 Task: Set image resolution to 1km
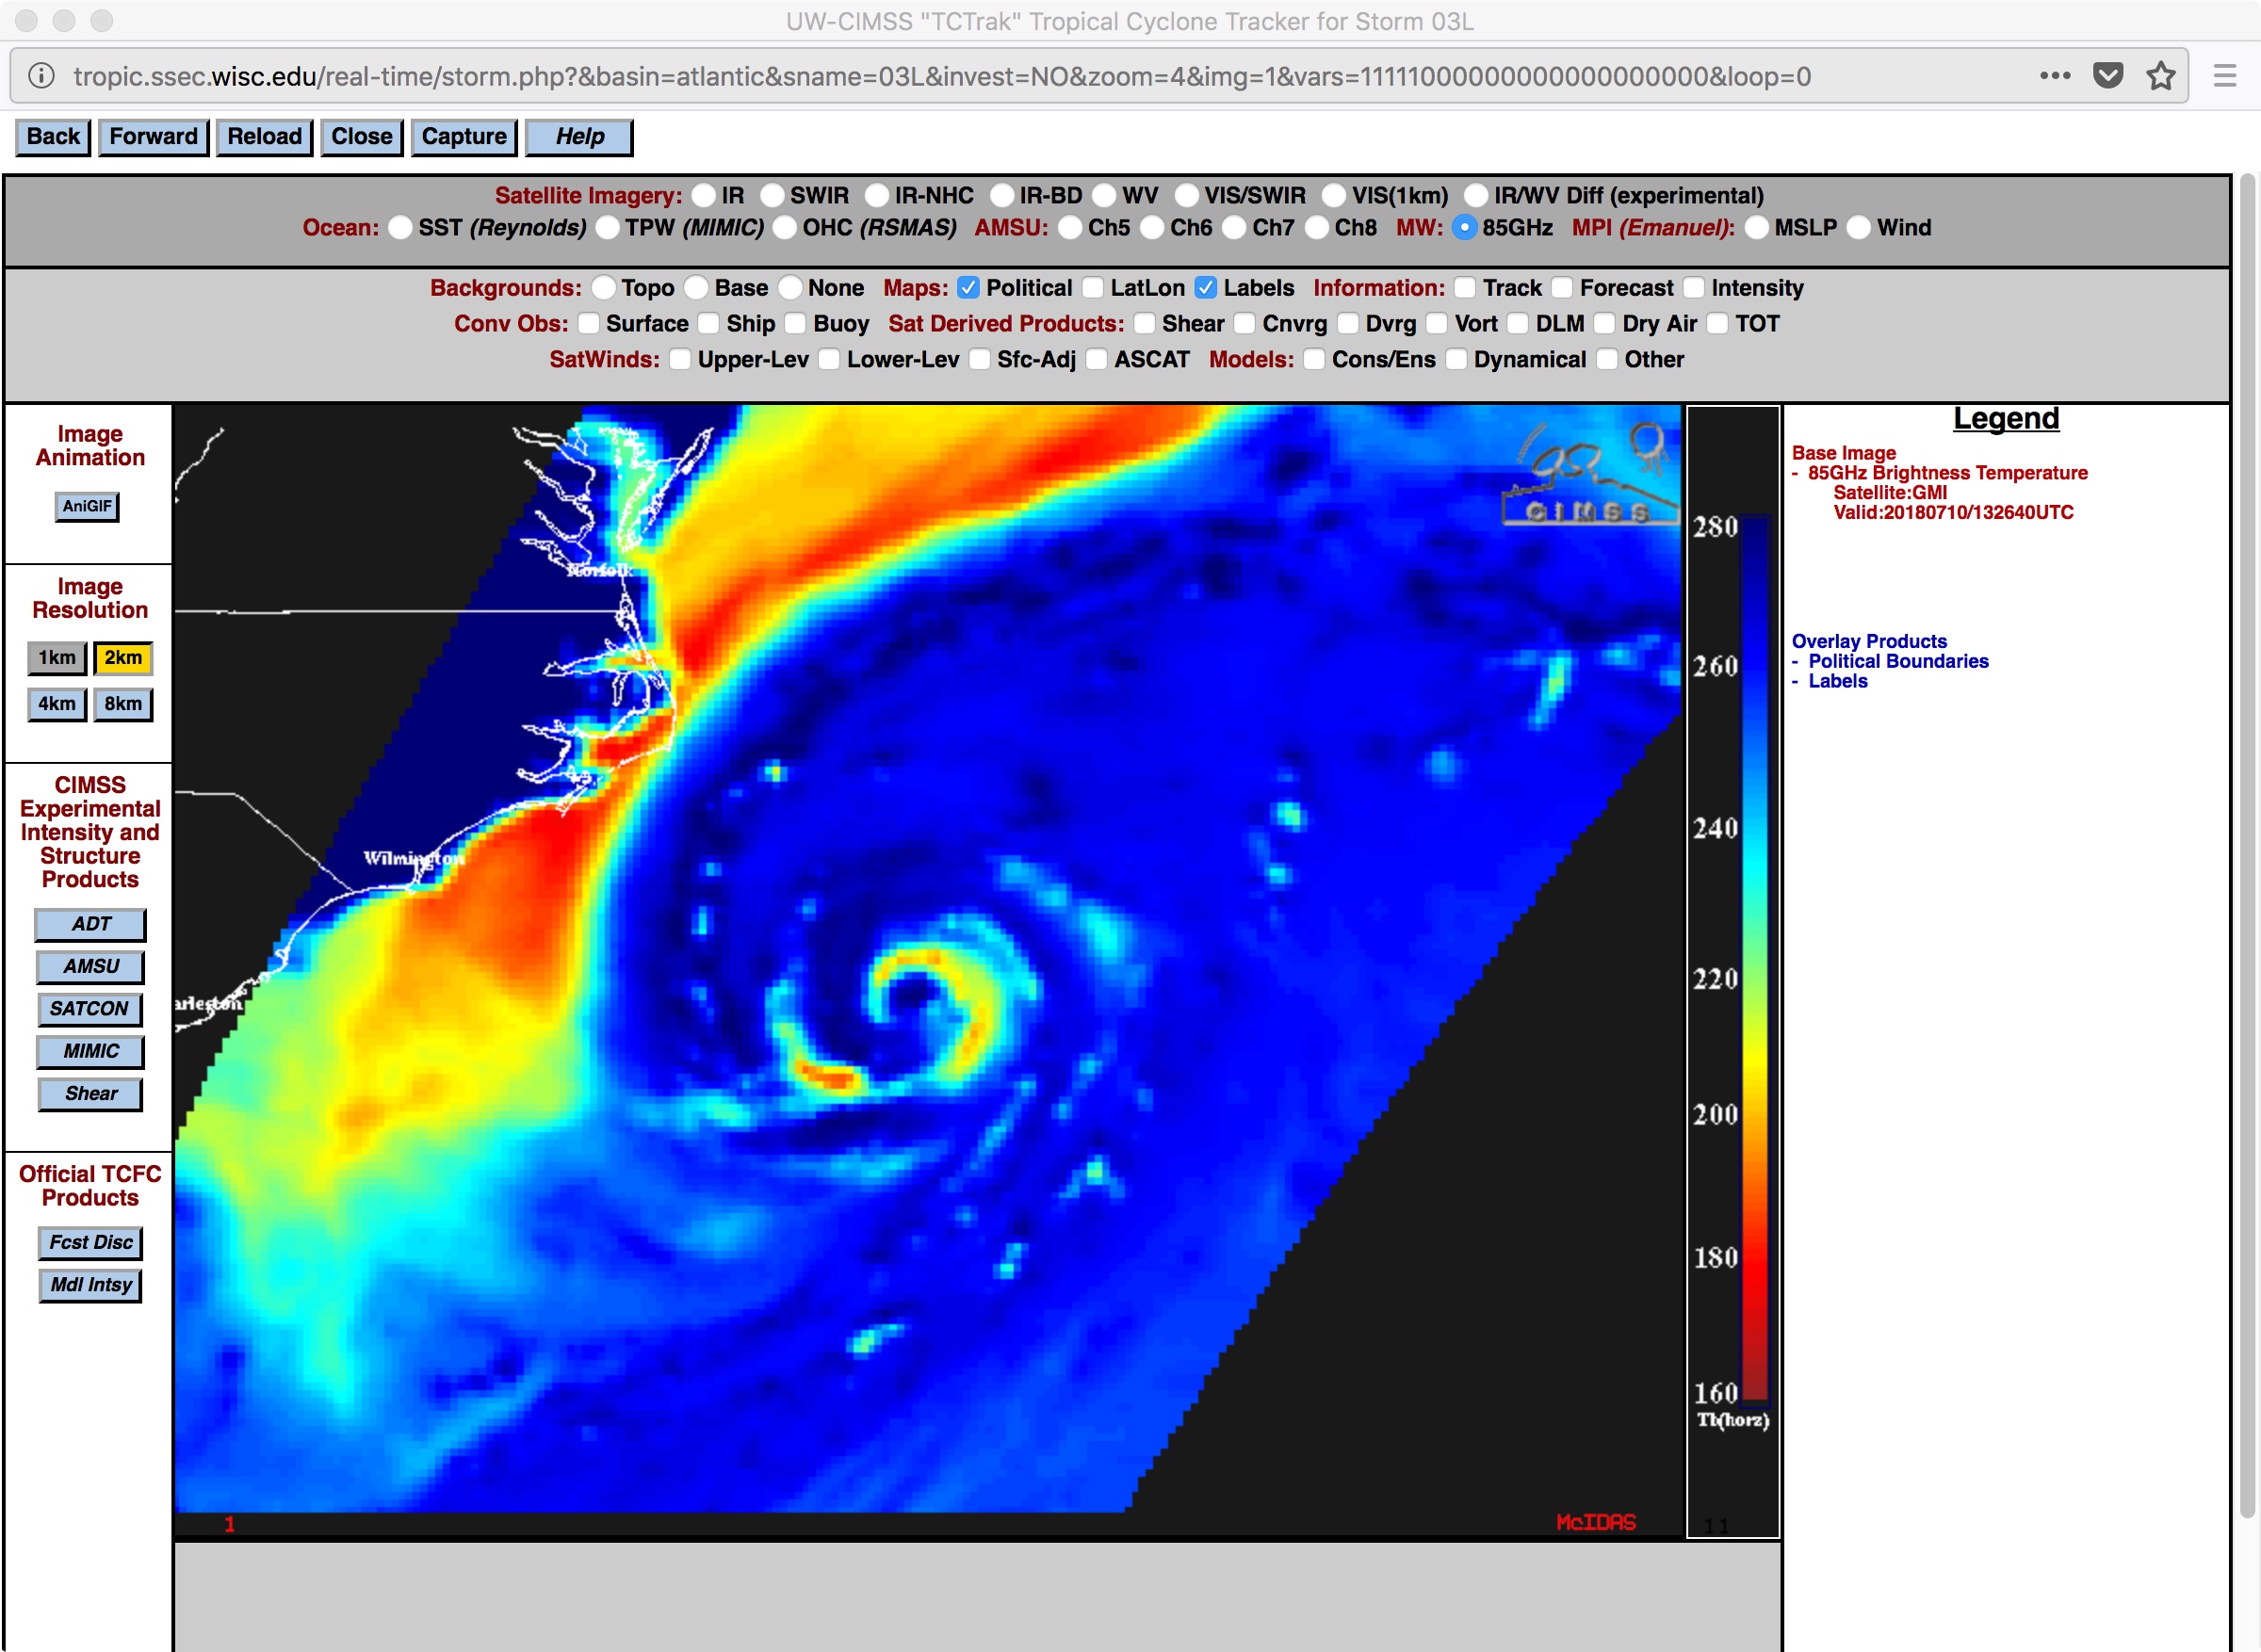[x=57, y=658]
